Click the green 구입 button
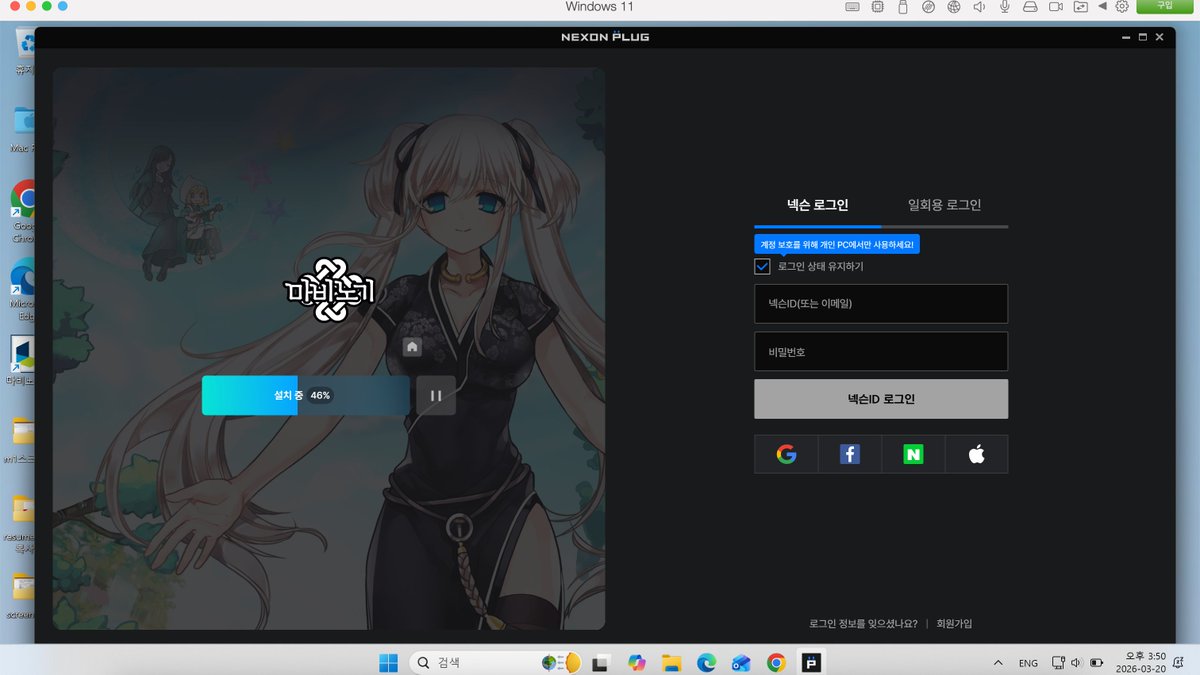This screenshot has height=675, width=1200. 1165,6
